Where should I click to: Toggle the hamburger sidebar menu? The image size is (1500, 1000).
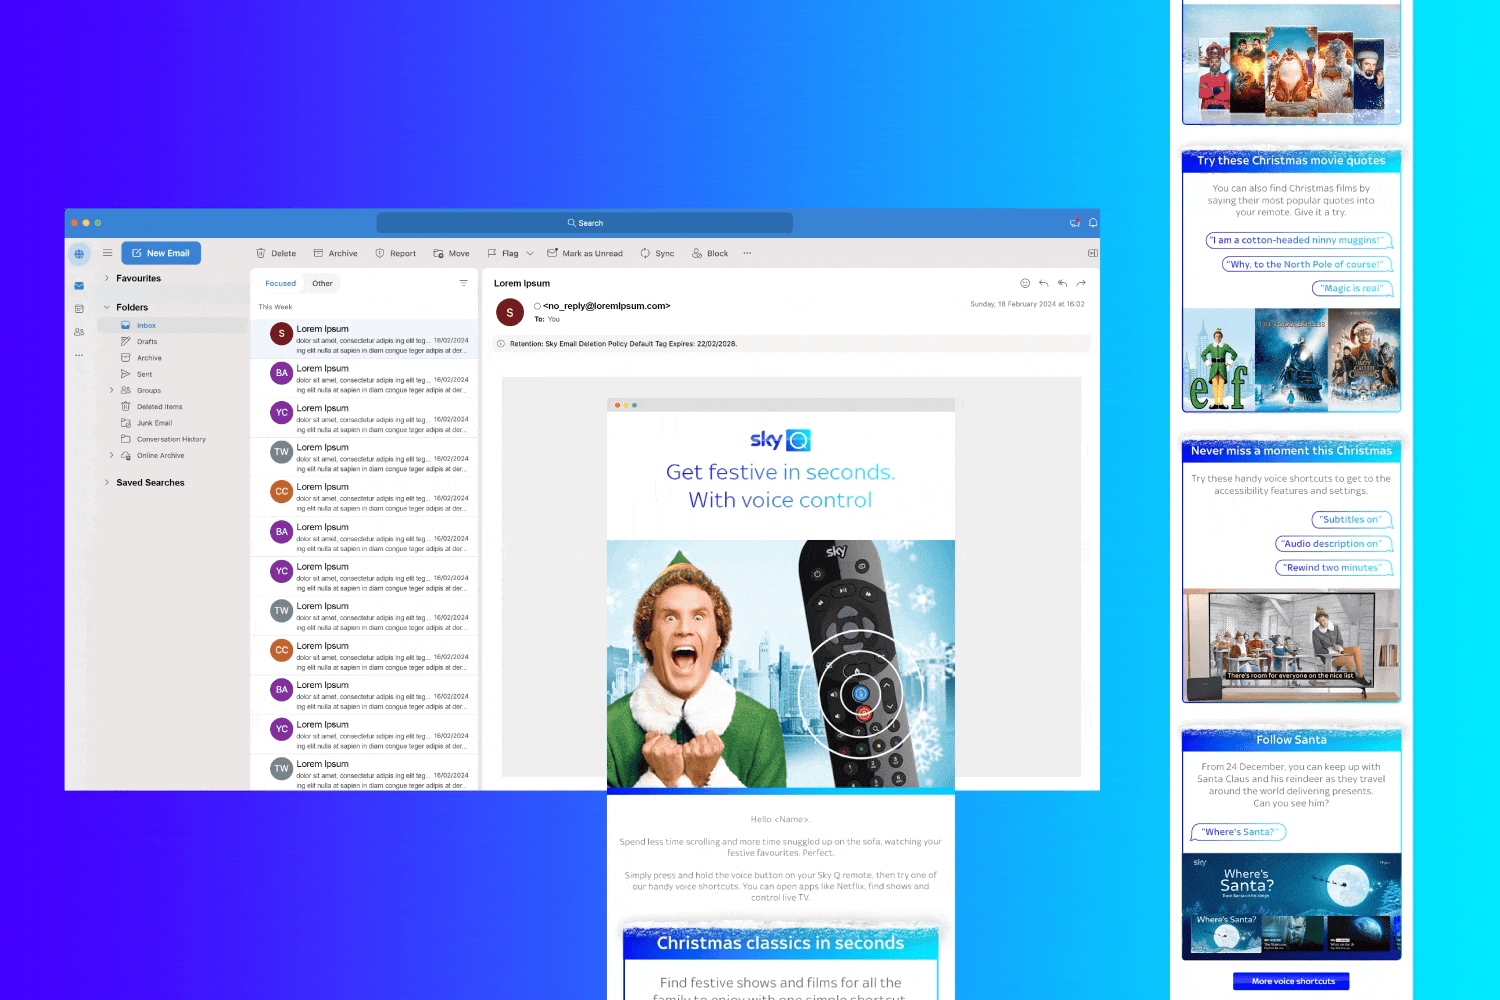(x=107, y=253)
